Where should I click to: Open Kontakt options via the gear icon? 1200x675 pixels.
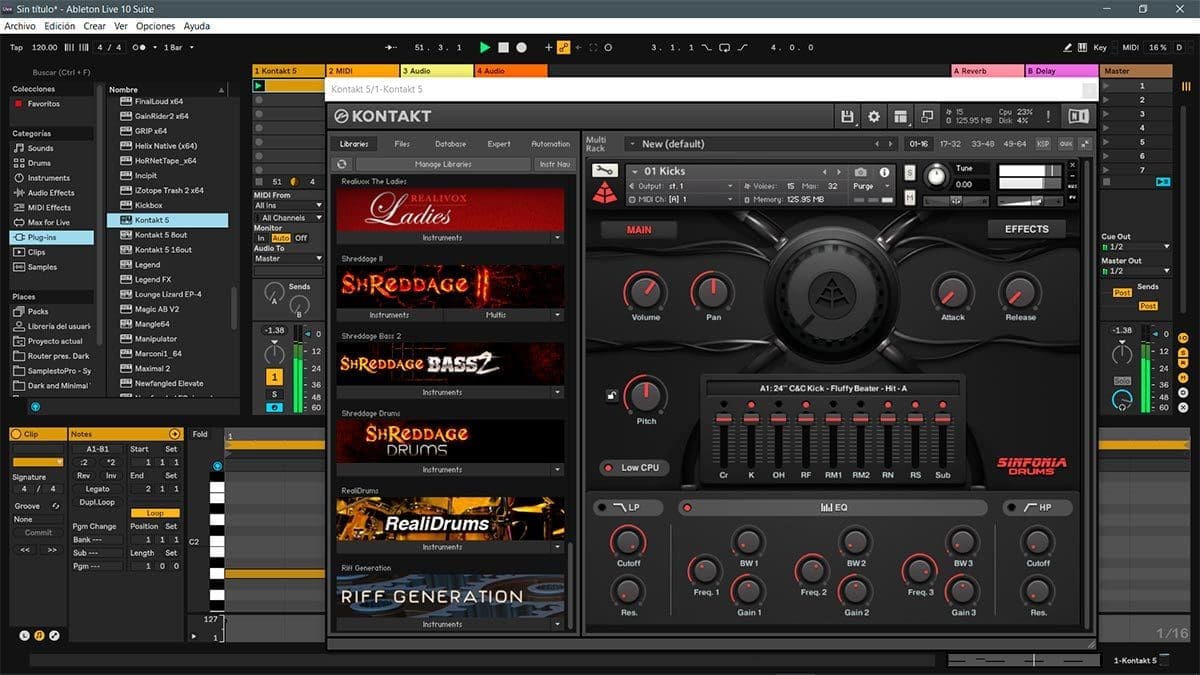click(874, 117)
